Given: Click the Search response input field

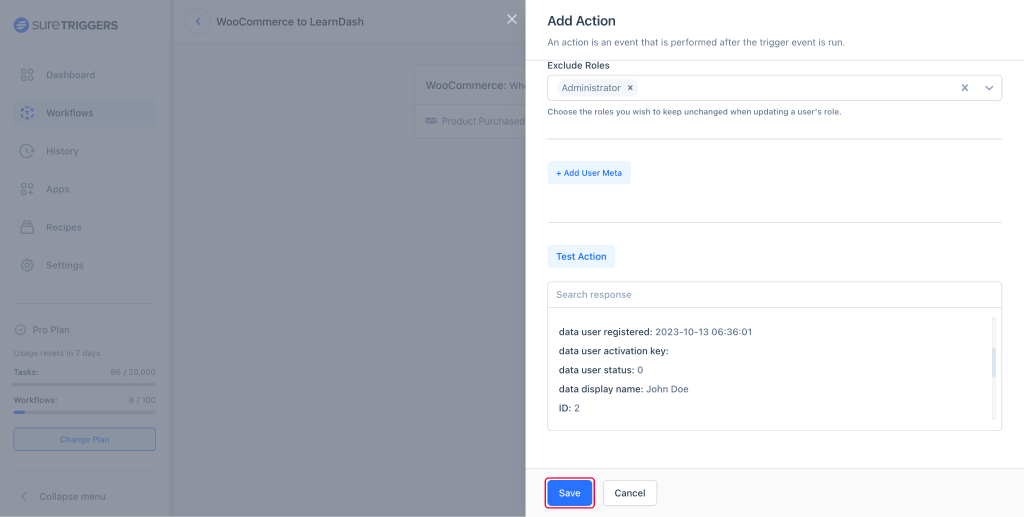Looking at the screenshot, I should 773,295.
